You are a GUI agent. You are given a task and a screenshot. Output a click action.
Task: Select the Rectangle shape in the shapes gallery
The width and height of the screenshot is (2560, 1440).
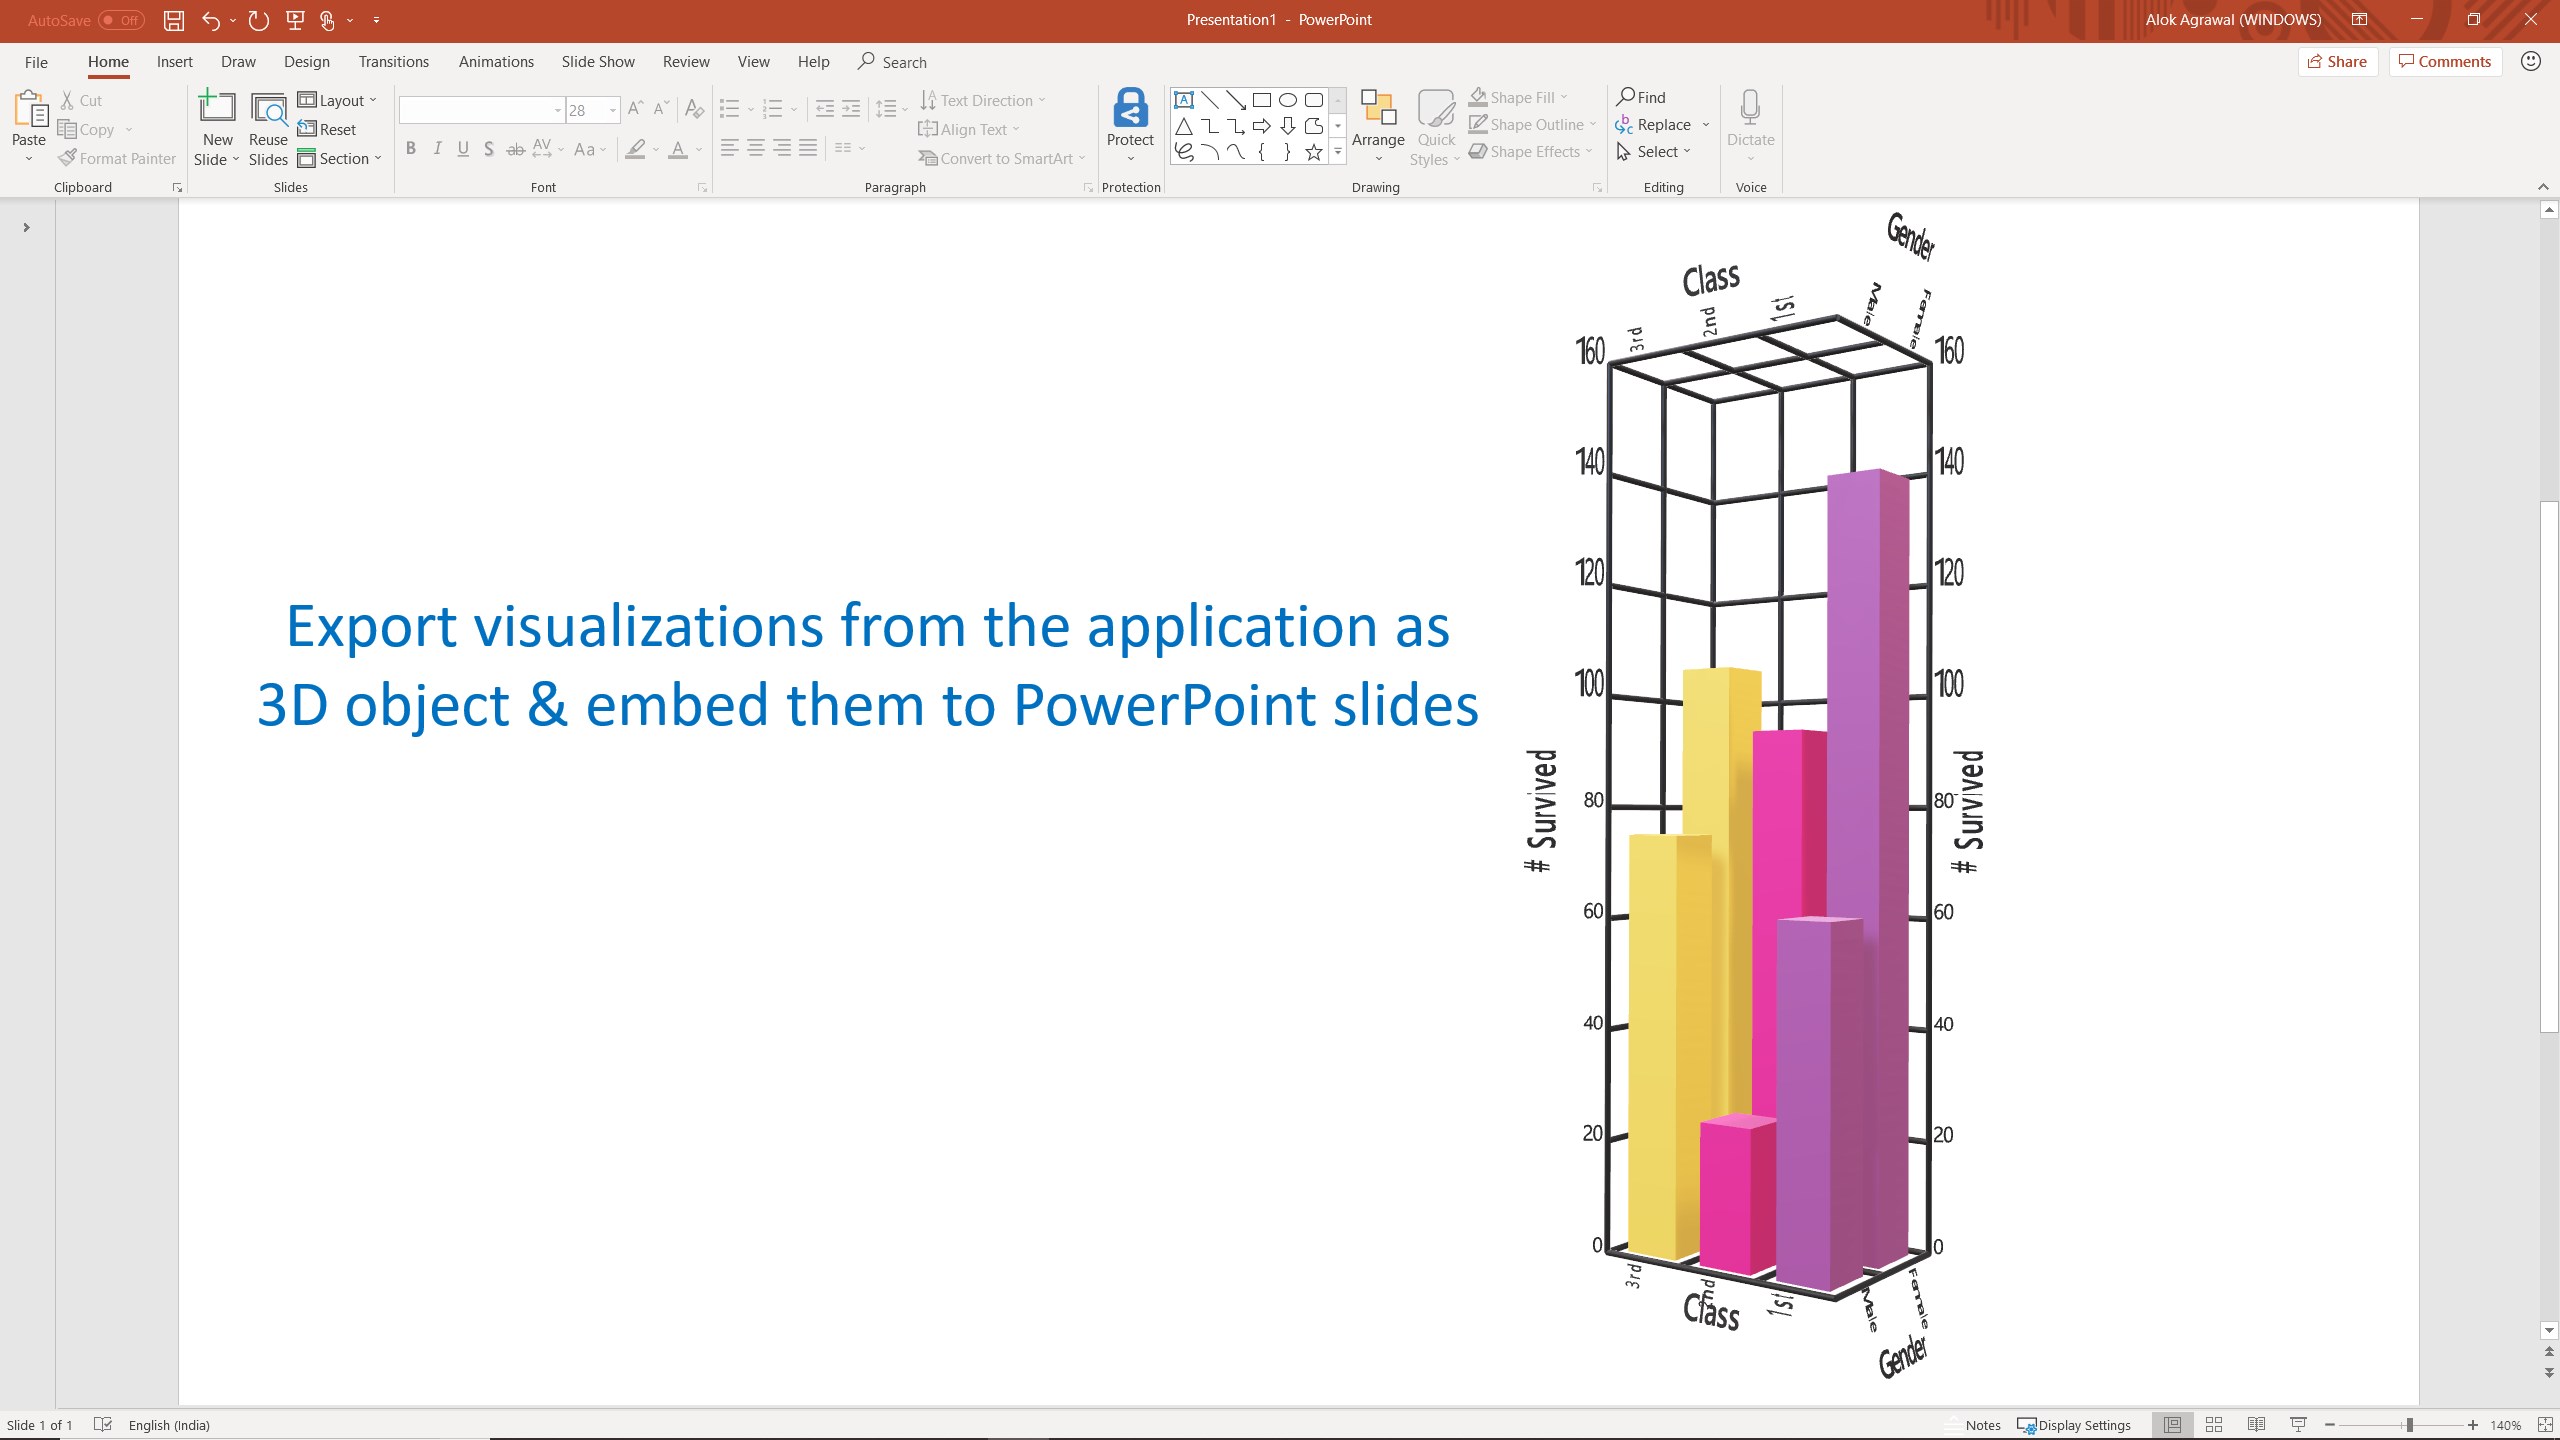[1261, 99]
